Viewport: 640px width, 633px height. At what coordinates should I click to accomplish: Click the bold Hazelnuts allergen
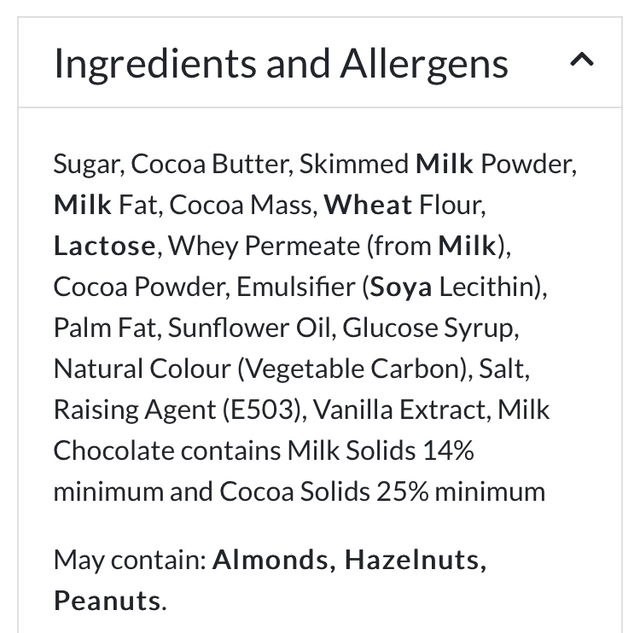tap(415, 560)
